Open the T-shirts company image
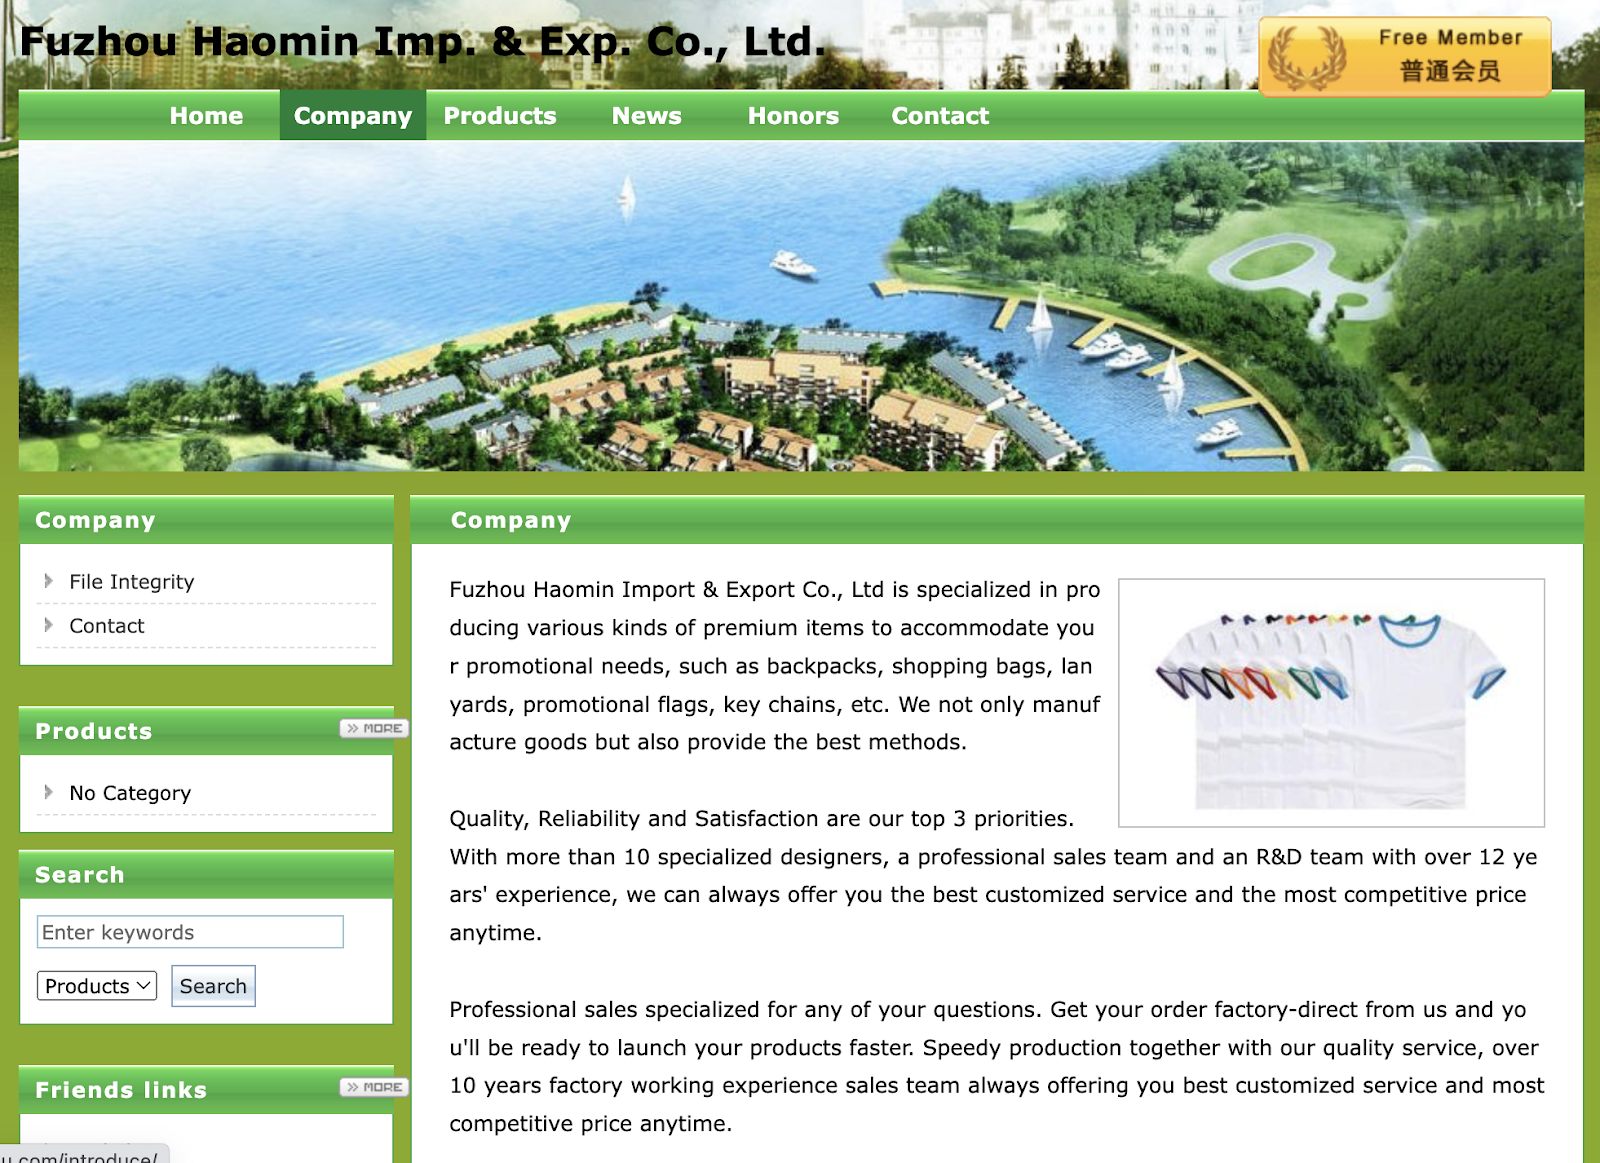Screen dimensions: 1600x1163 click(x=1331, y=703)
